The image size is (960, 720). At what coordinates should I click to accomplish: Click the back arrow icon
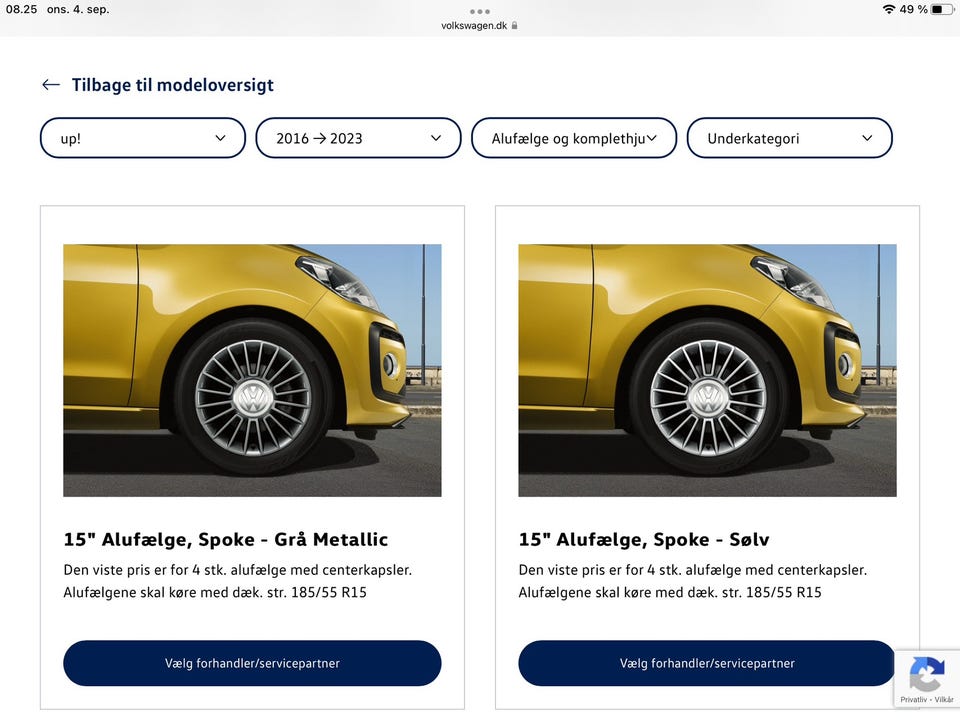click(x=51, y=84)
